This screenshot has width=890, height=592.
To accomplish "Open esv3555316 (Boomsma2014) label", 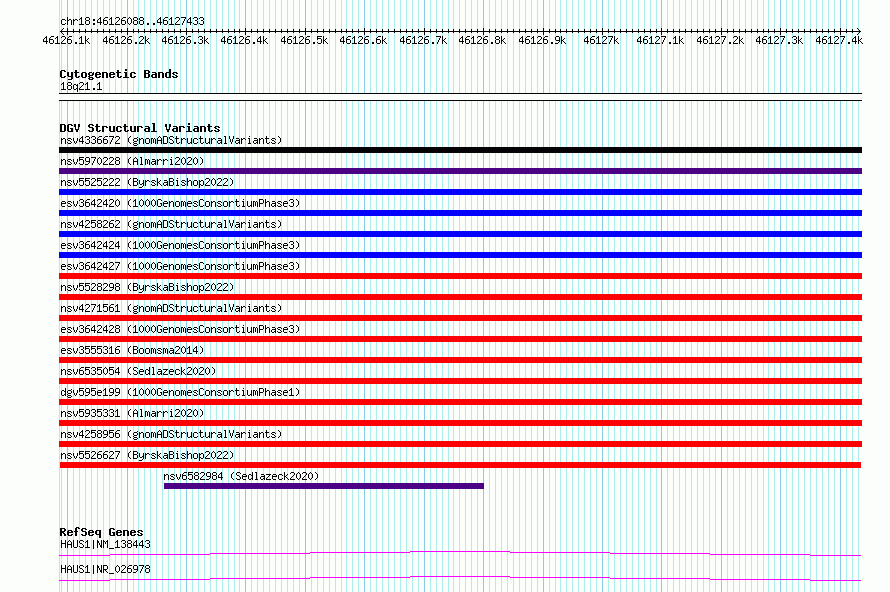I will [132, 350].
